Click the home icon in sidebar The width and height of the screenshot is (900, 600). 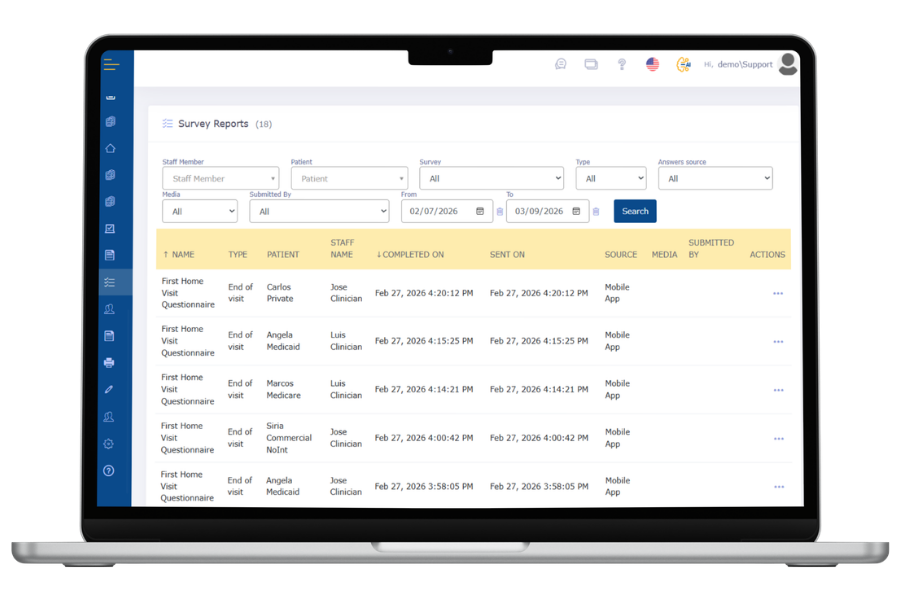click(110, 148)
